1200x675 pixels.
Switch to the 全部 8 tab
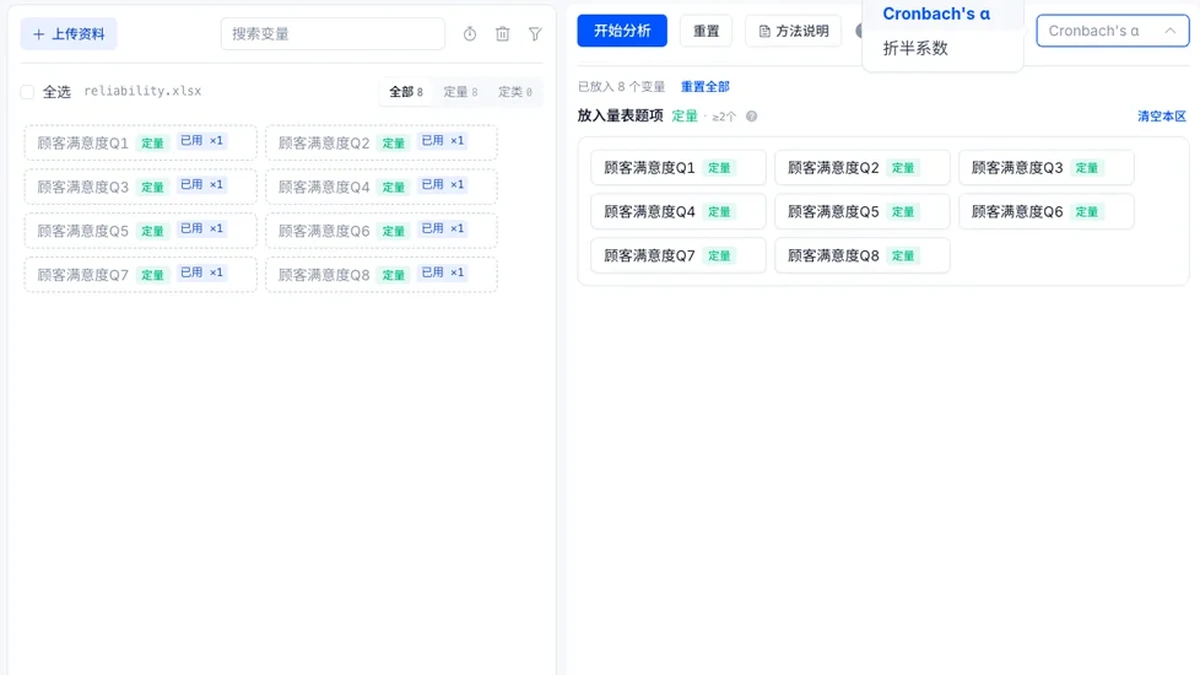point(406,92)
